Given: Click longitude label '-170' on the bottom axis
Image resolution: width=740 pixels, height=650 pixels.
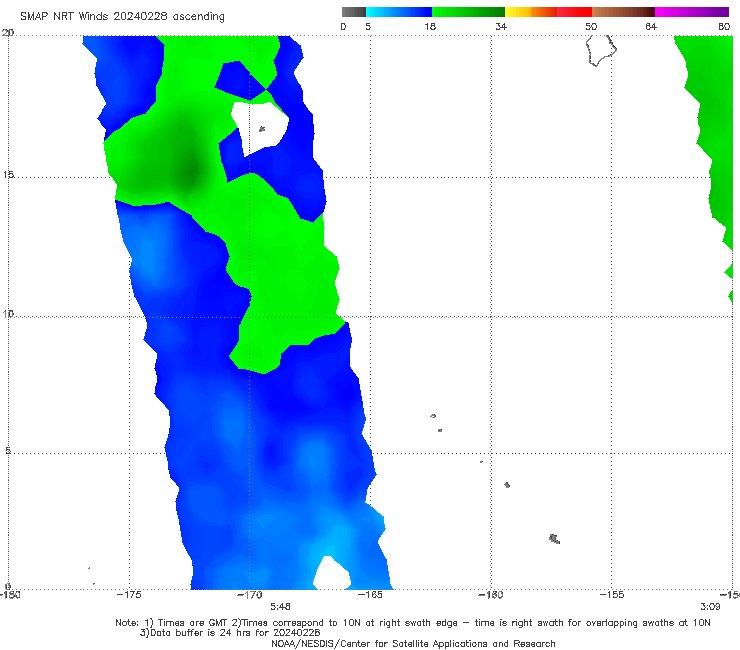Looking at the screenshot, I should click(249, 595).
